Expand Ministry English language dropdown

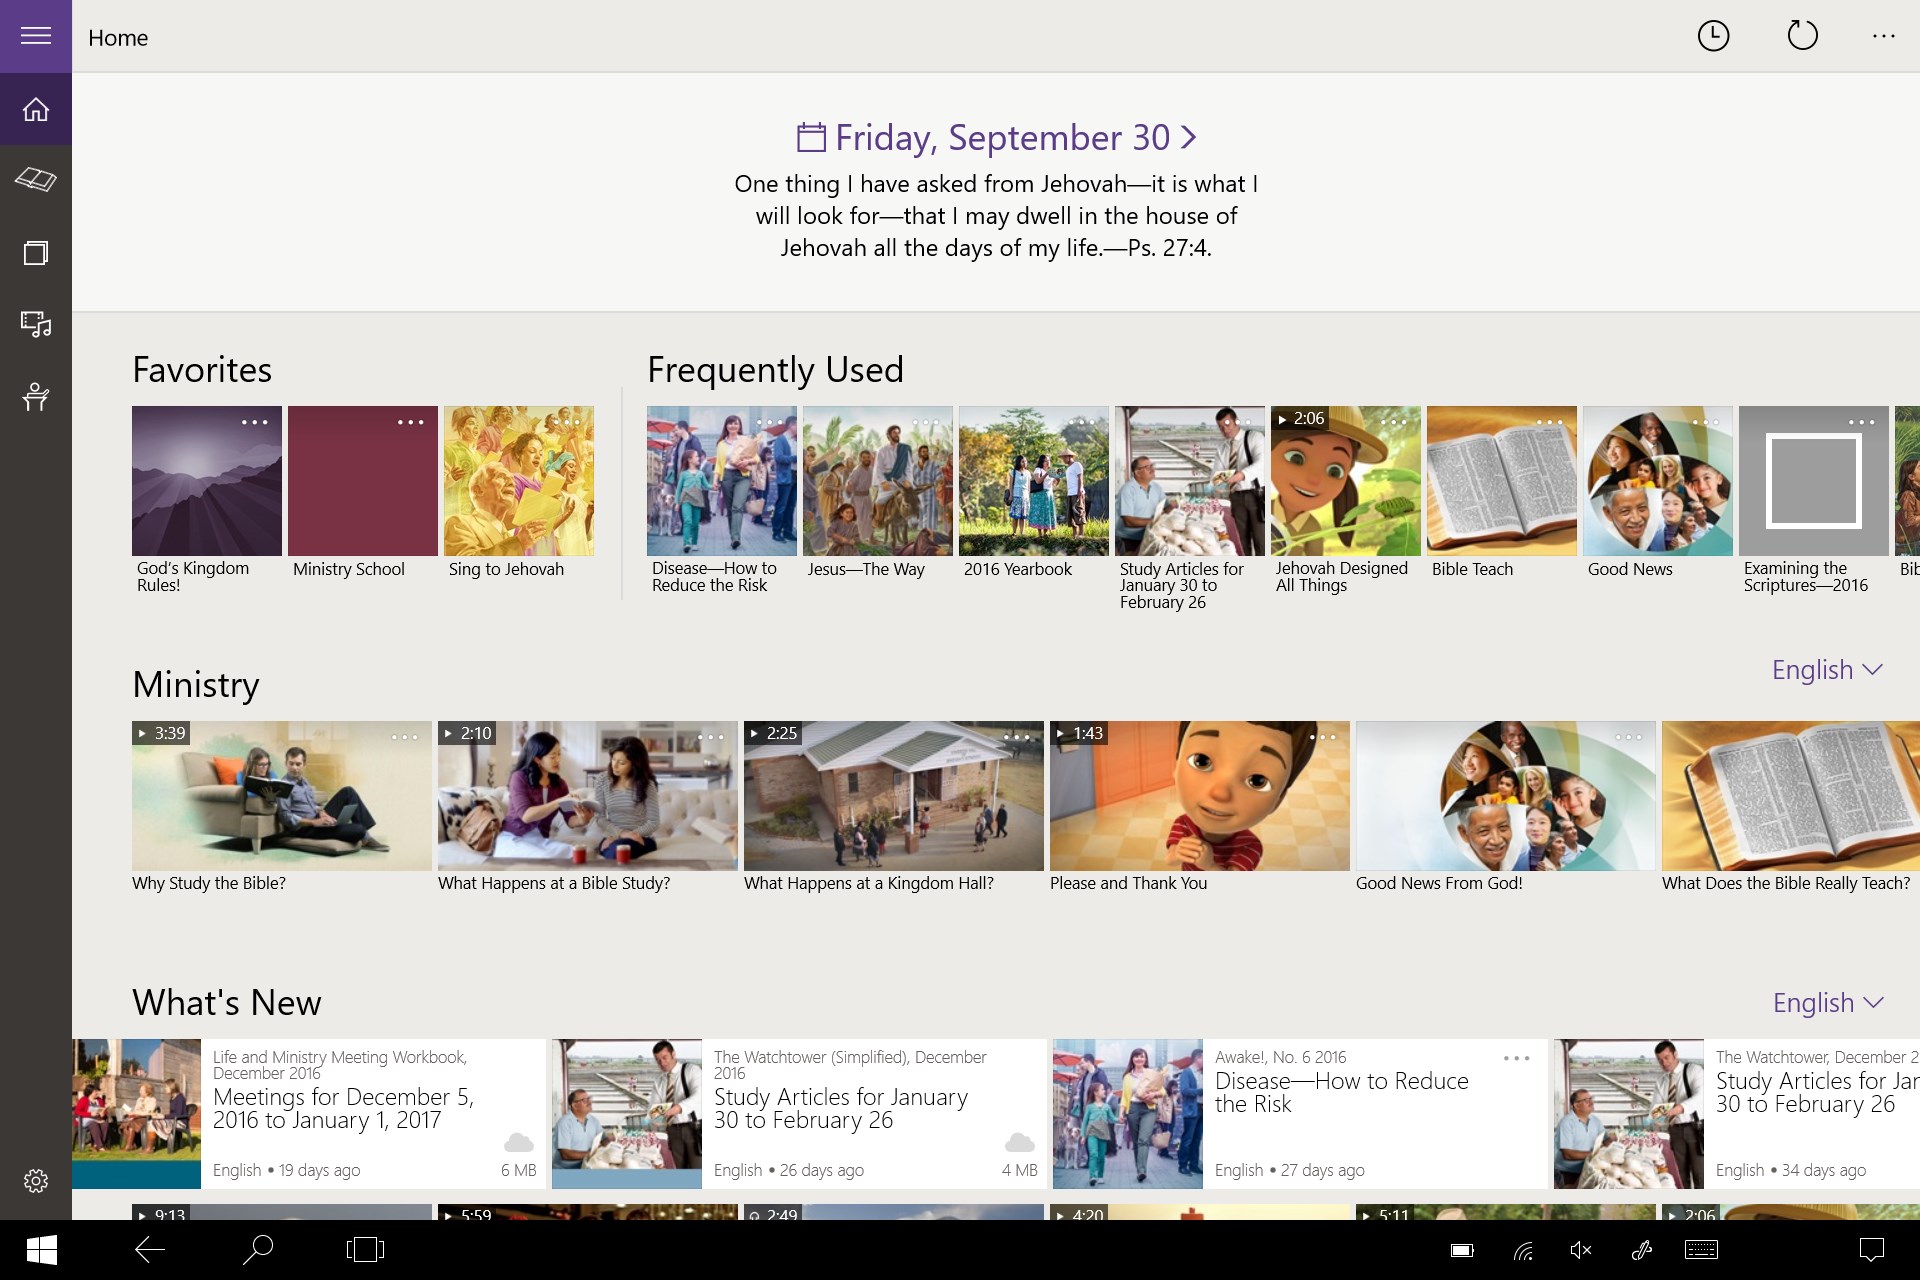point(1827,670)
